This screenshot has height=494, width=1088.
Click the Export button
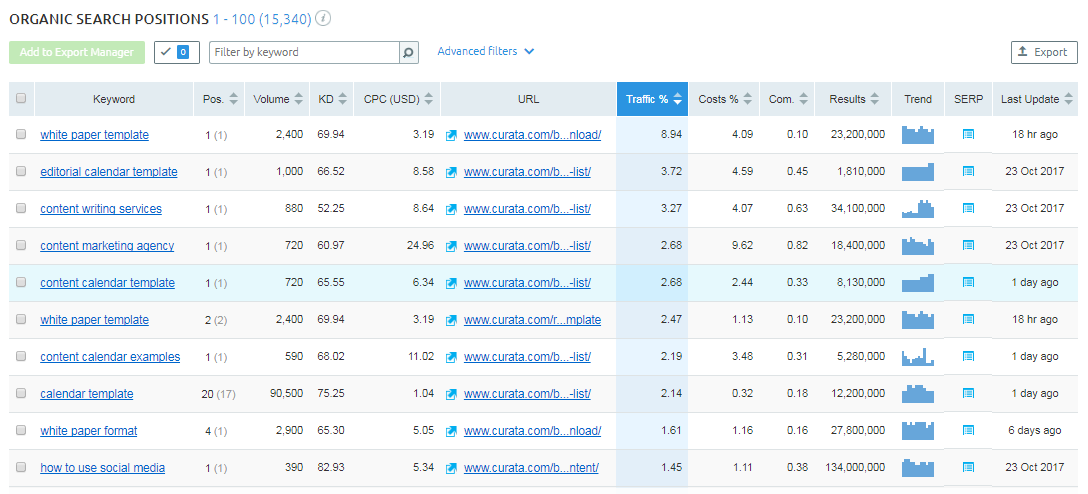click(x=1044, y=52)
